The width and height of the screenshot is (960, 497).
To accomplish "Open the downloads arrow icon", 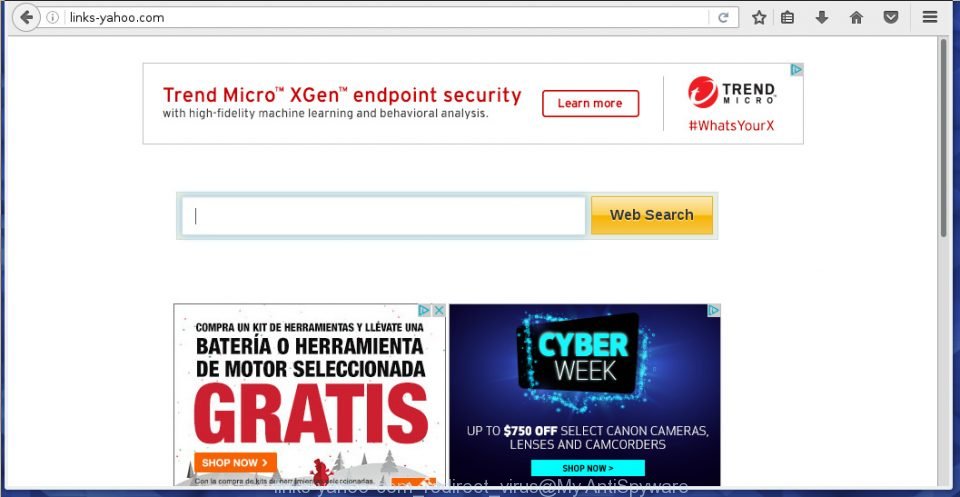I will click(x=822, y=18).
